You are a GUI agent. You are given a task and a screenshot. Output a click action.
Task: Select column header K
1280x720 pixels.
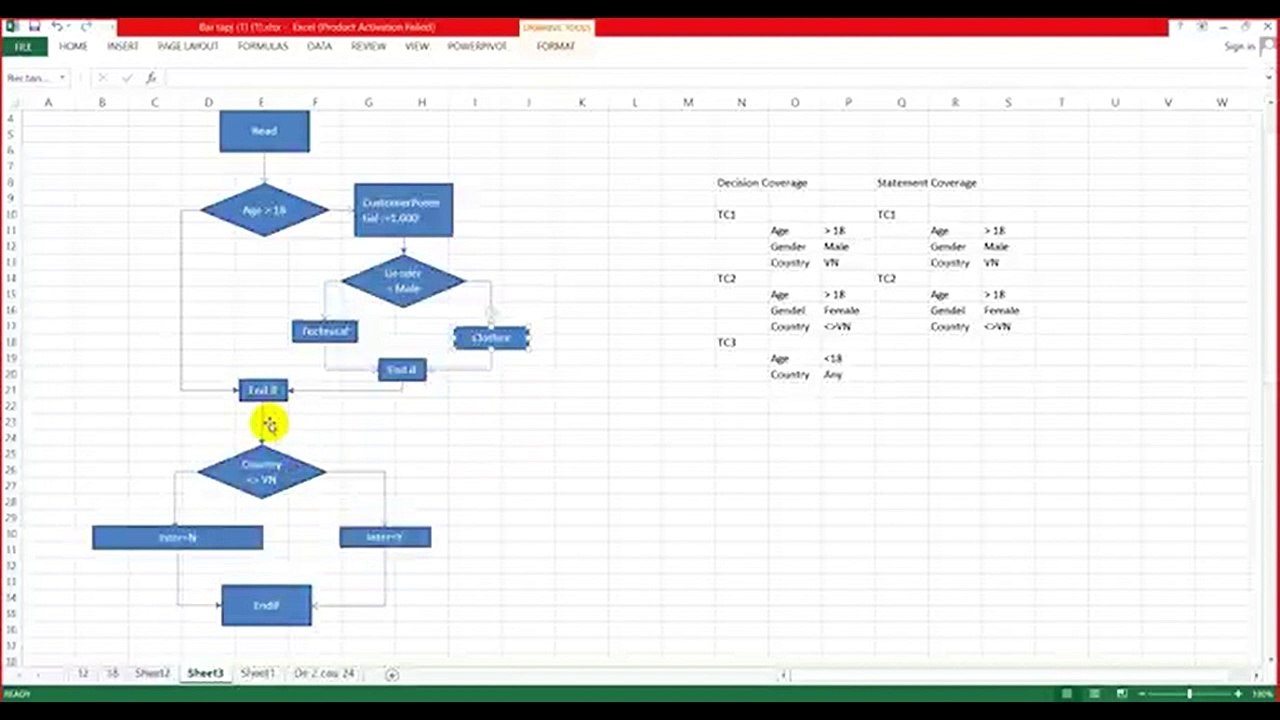pyautogui.click(x=581, y=102)
